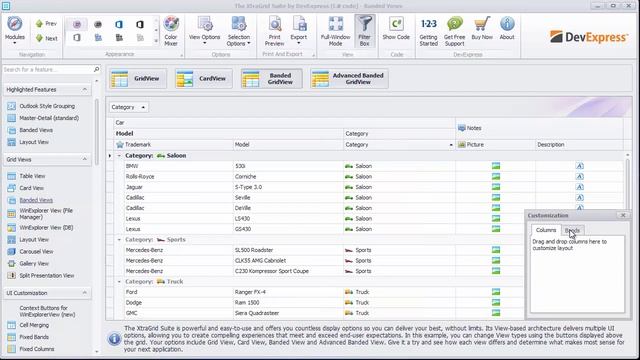The image size is (640, 360).
Task: Collapse the Grid Views section
Action: (x=84, y=159)
